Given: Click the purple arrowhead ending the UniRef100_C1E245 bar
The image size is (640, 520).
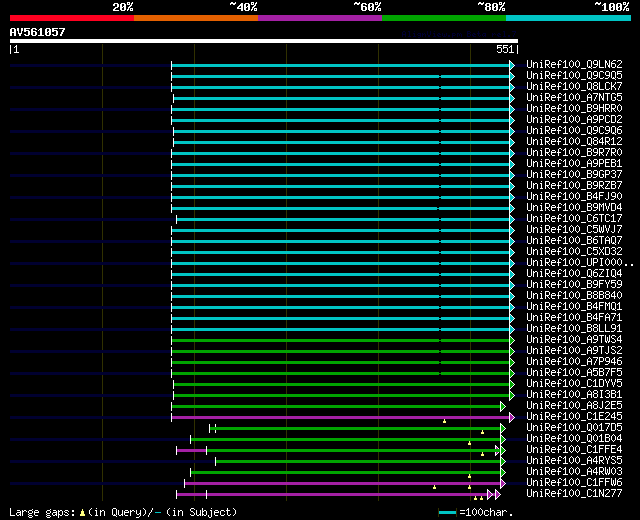Looking at the screenshot, I should point(512,417).
